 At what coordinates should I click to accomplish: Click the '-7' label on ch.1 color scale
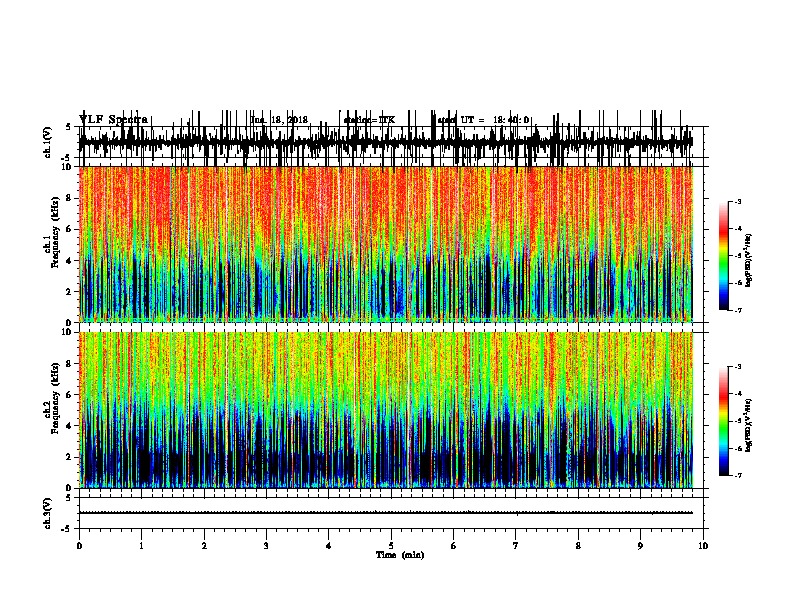737,310
